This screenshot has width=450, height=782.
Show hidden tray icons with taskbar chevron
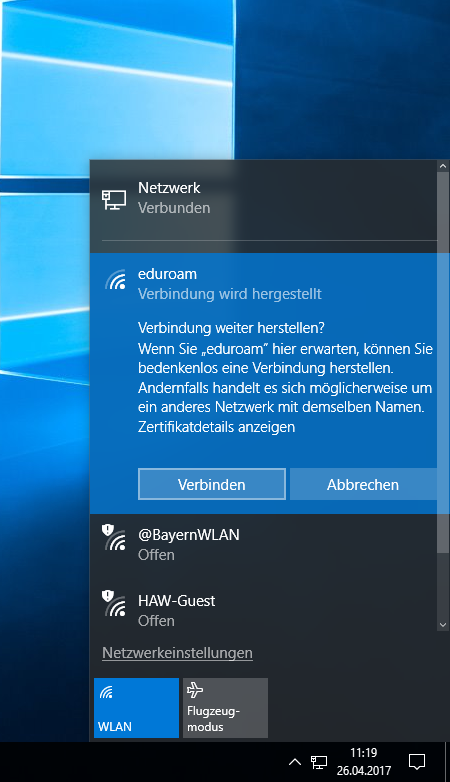(295, 762)
